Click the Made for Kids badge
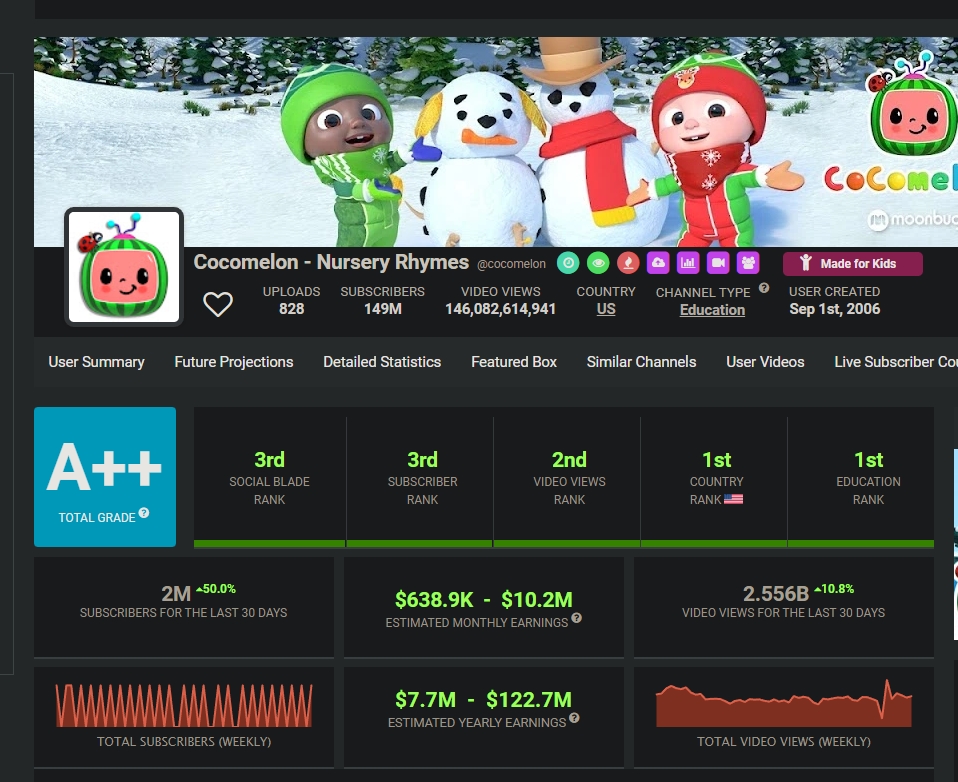 852,264
